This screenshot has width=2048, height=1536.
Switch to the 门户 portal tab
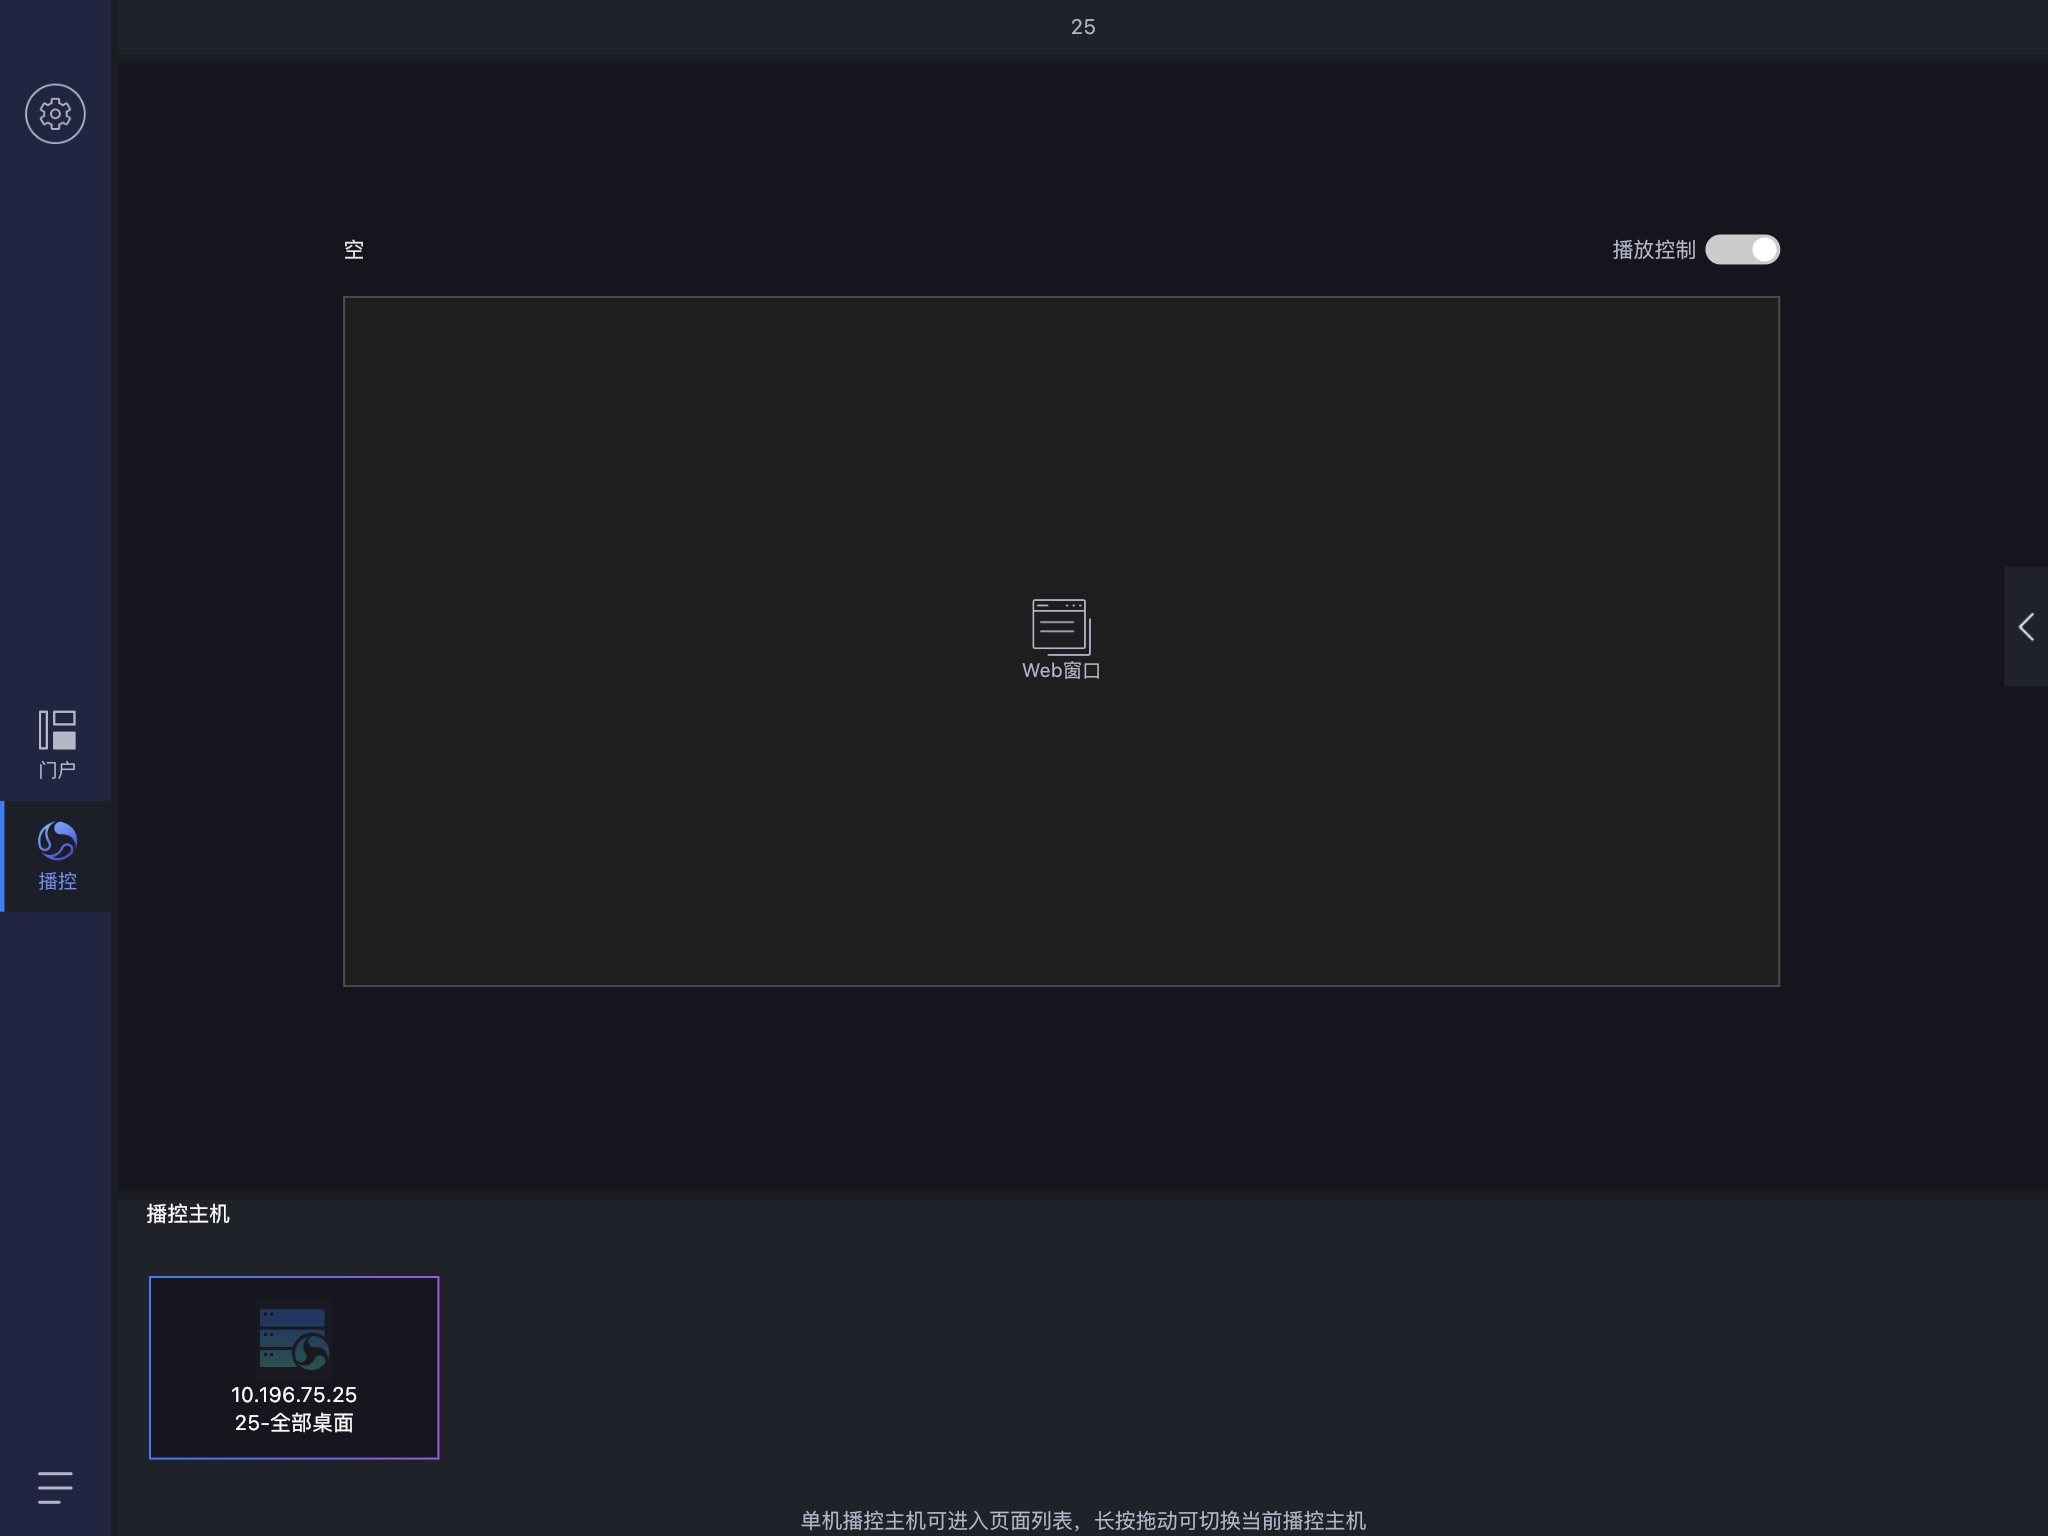pyautogui.click(x=57, y=745)
